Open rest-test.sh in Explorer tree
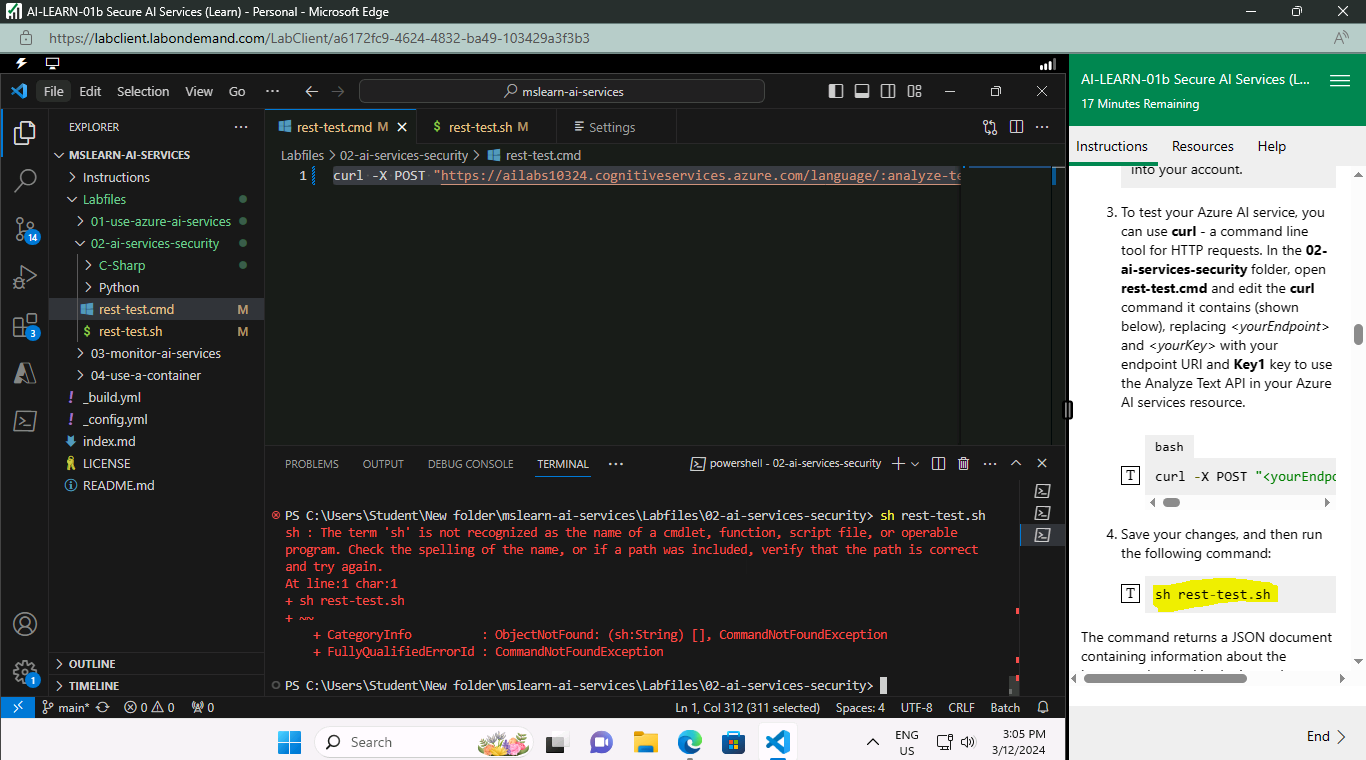This screenshot has height=760, width=1366. click(157, 331)
